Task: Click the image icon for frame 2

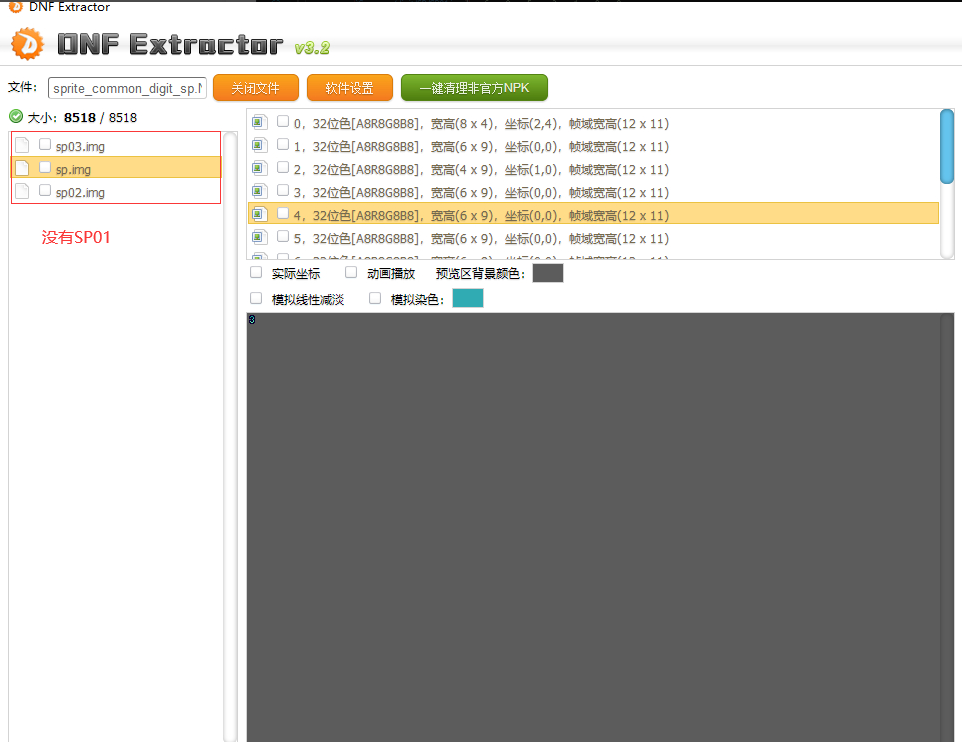Action: (259, 169)
